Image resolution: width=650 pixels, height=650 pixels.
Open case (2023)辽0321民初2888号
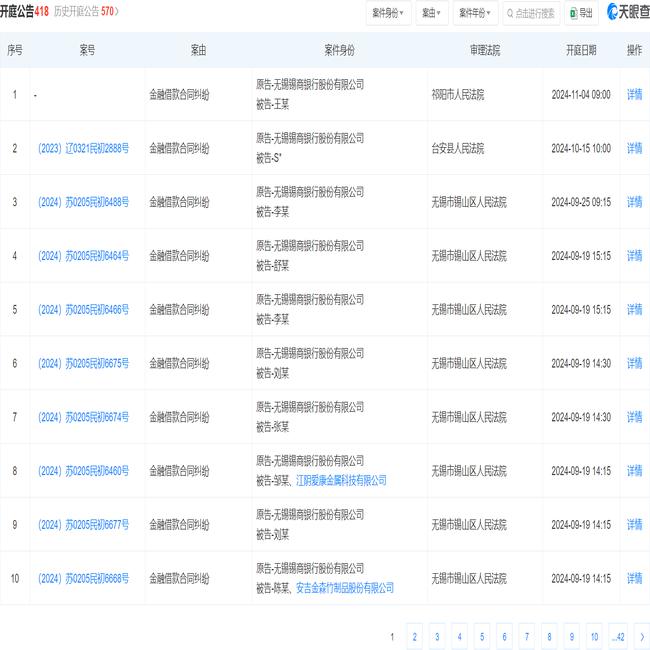(83, 148)
